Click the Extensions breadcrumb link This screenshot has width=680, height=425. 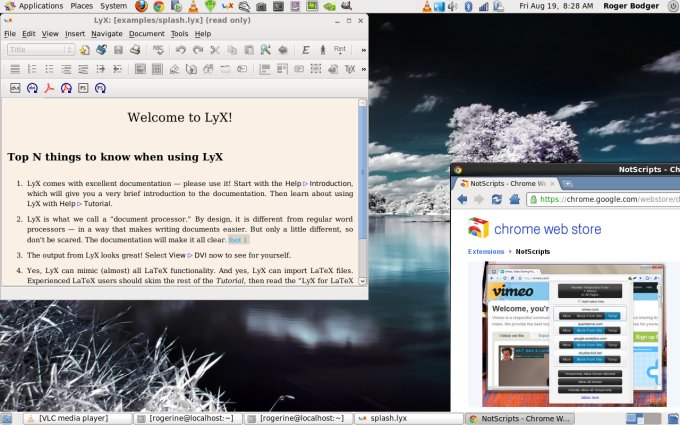[486, 252]
